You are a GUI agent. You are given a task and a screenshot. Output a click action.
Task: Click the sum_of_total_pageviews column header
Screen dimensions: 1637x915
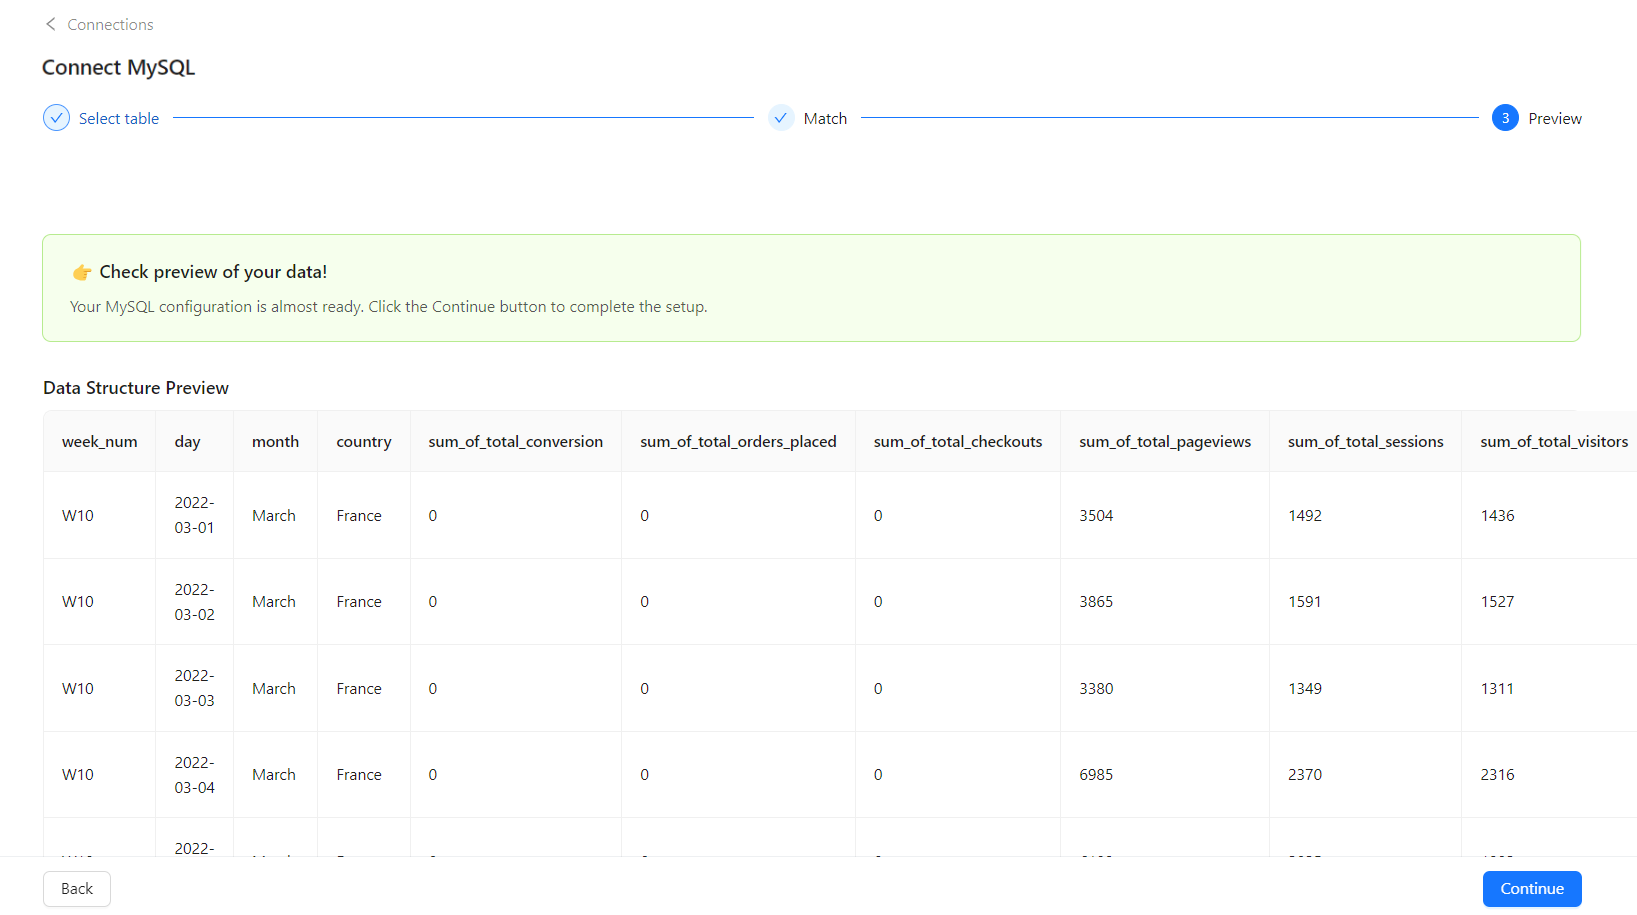tap(1165, 441)
